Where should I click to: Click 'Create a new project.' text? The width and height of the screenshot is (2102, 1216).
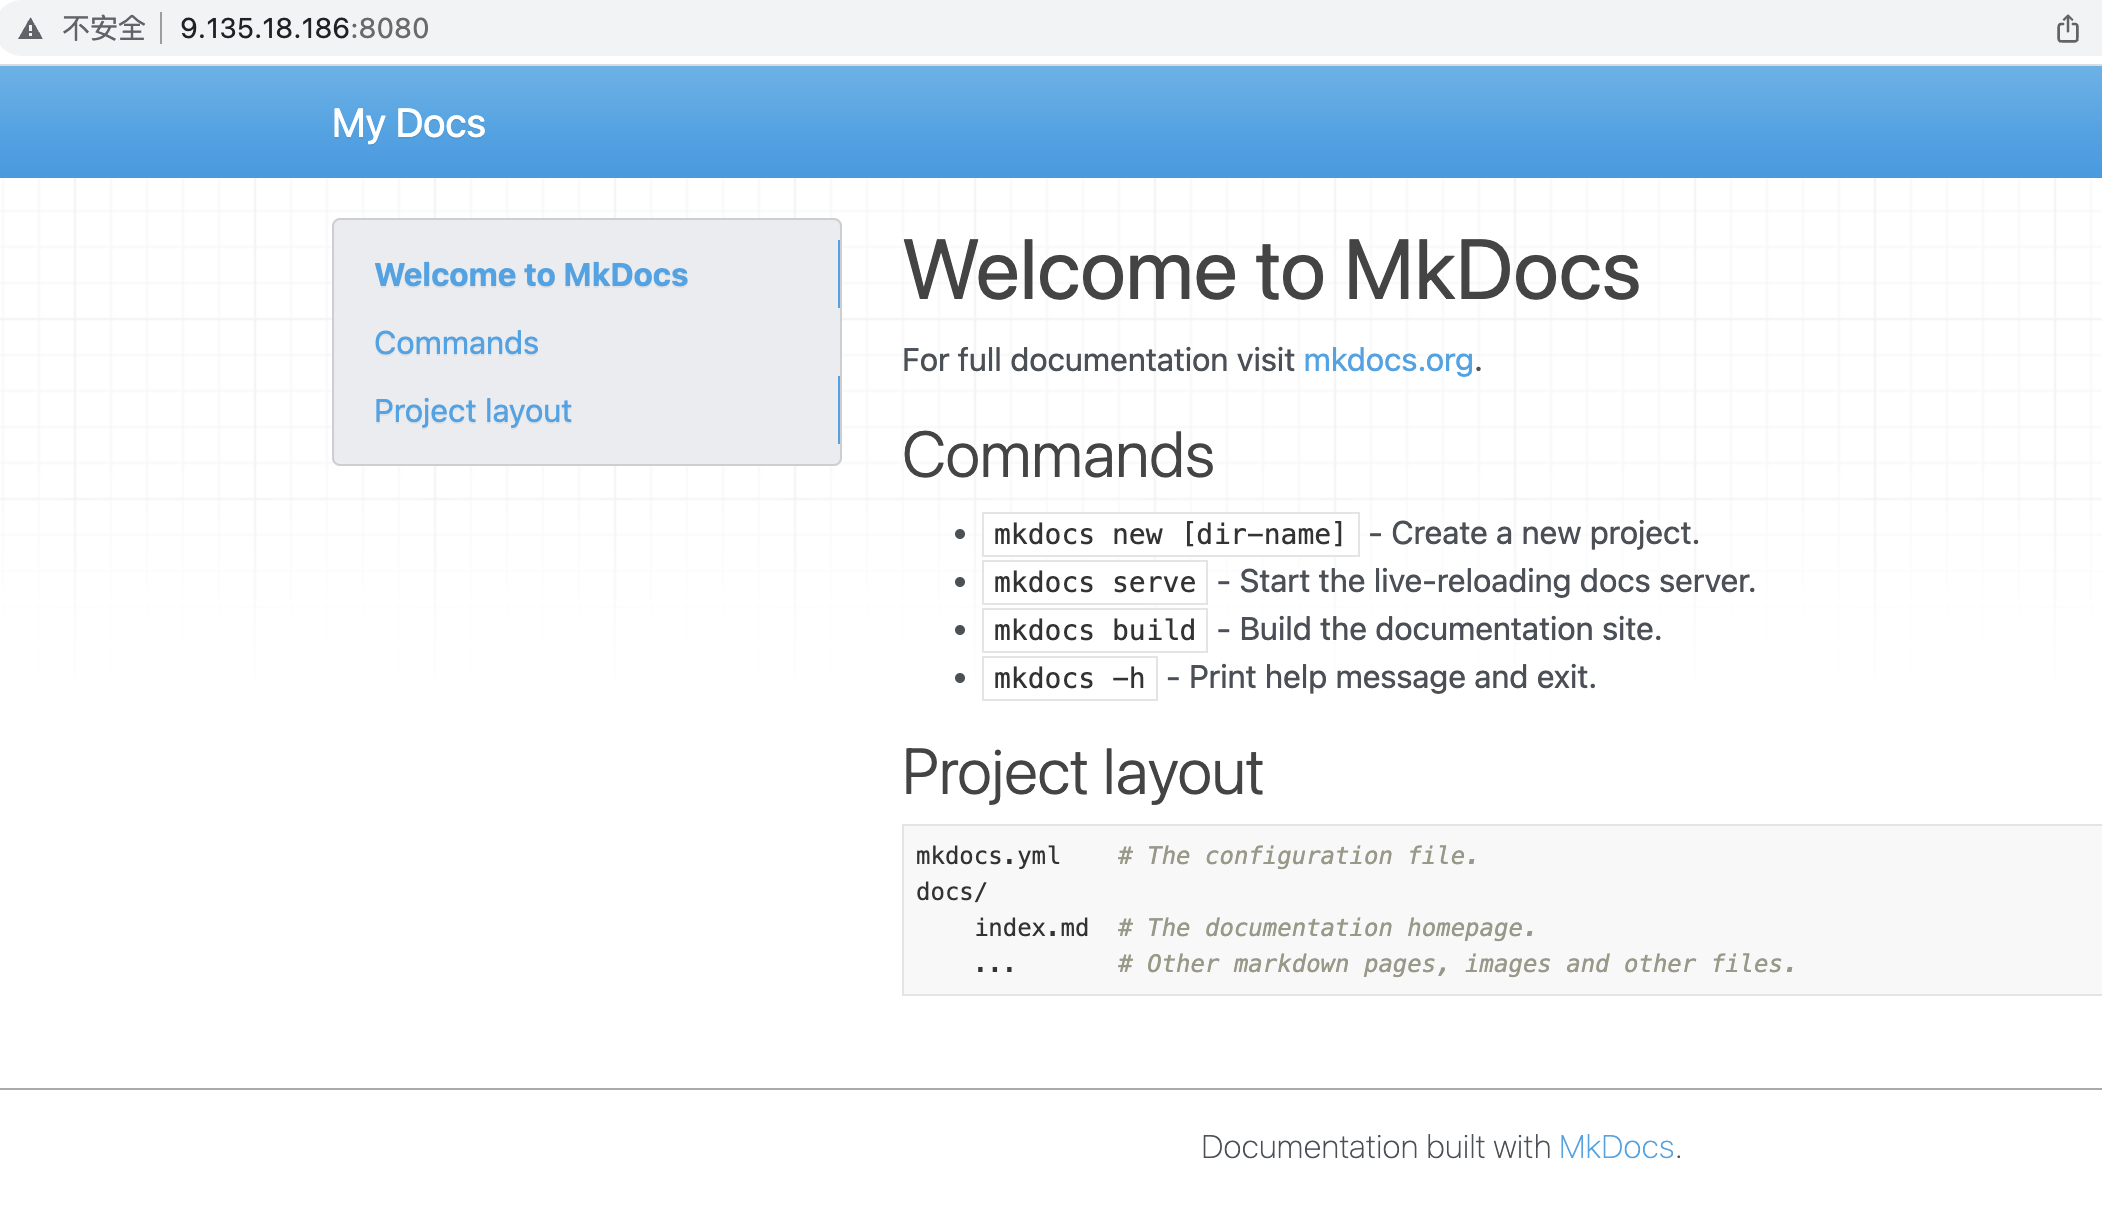(1545, 533)
